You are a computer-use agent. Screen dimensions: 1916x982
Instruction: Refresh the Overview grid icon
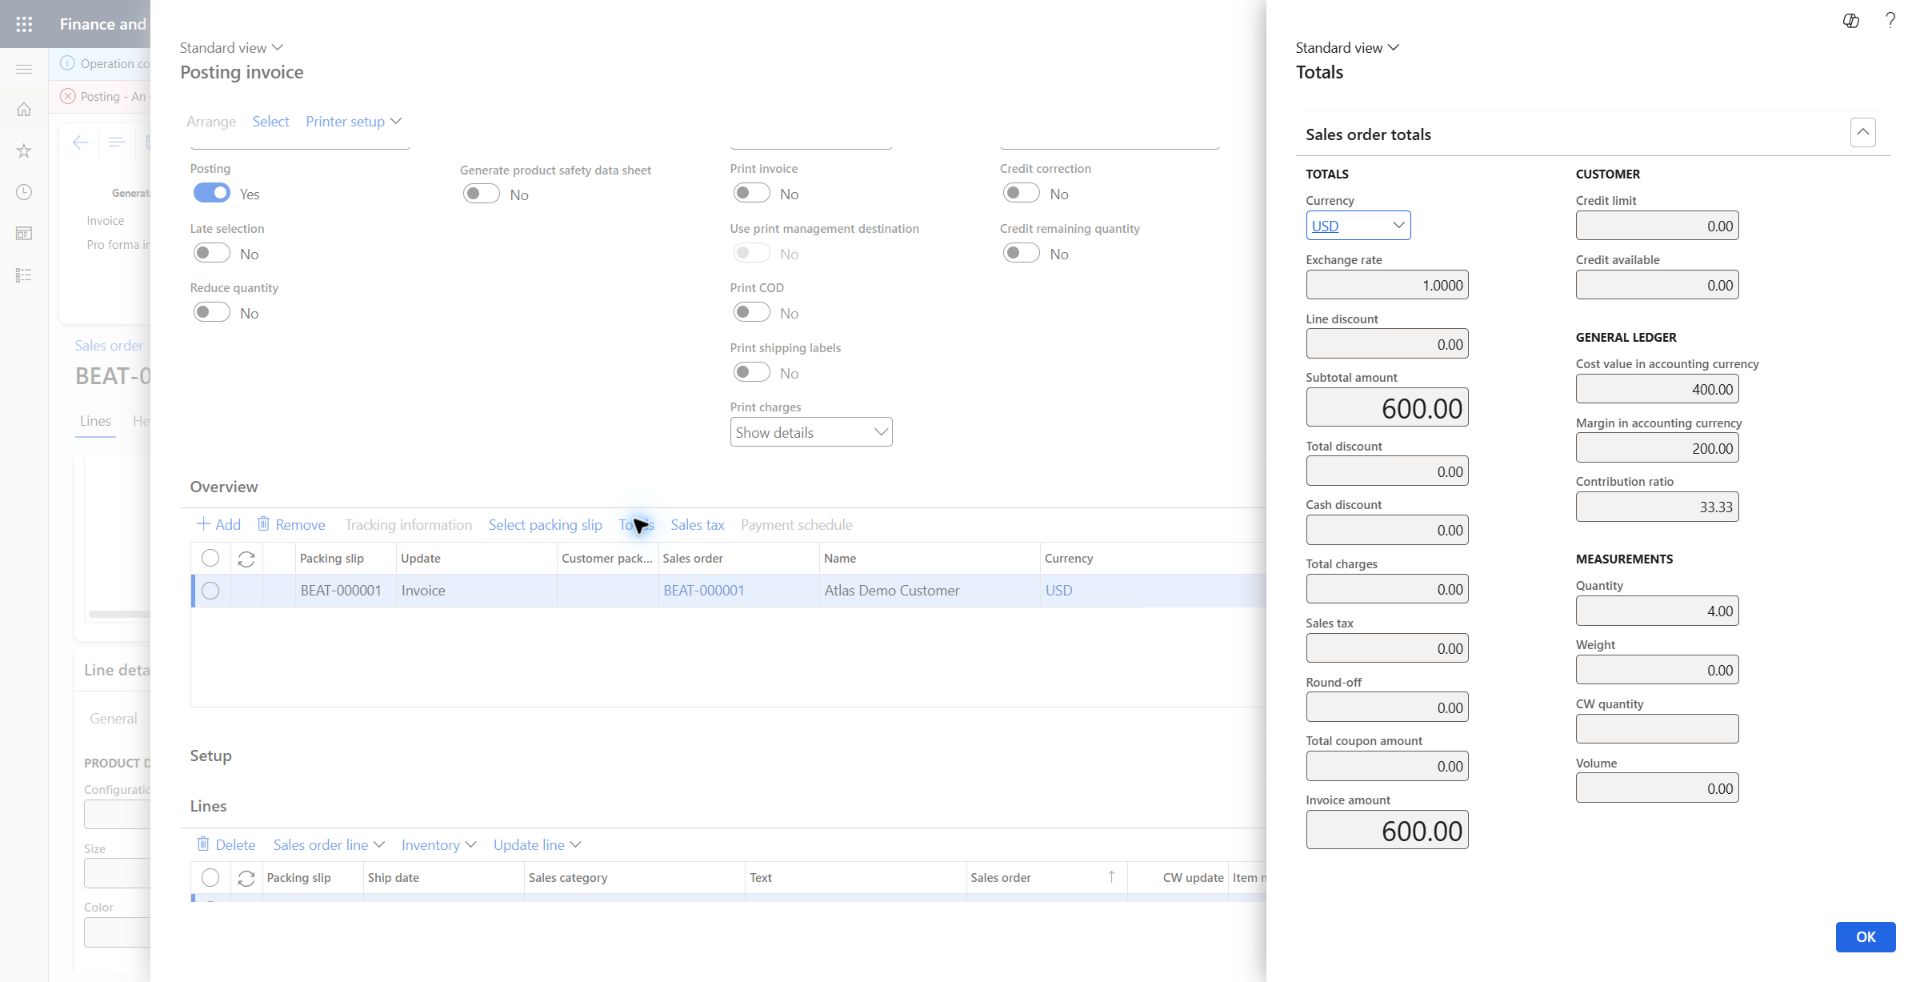point(246,559)
